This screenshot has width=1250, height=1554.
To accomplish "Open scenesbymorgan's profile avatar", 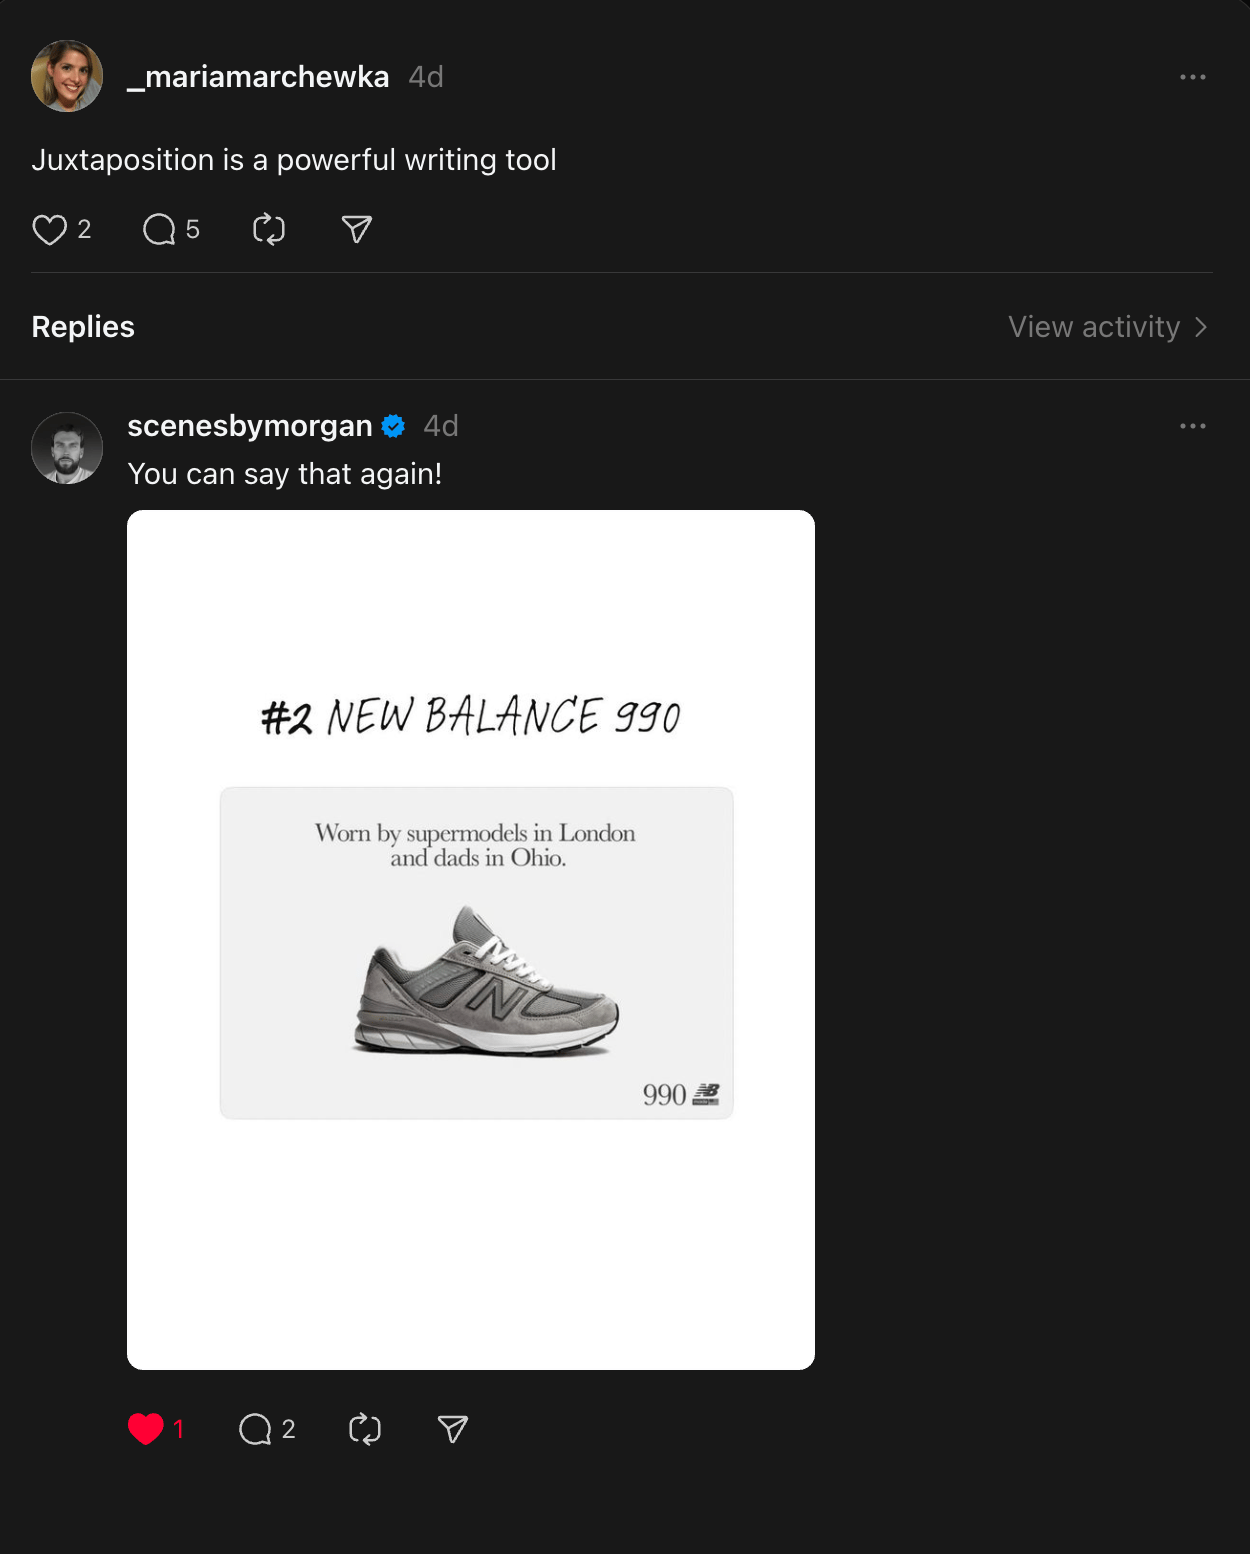I will click(x=67, y=448).
